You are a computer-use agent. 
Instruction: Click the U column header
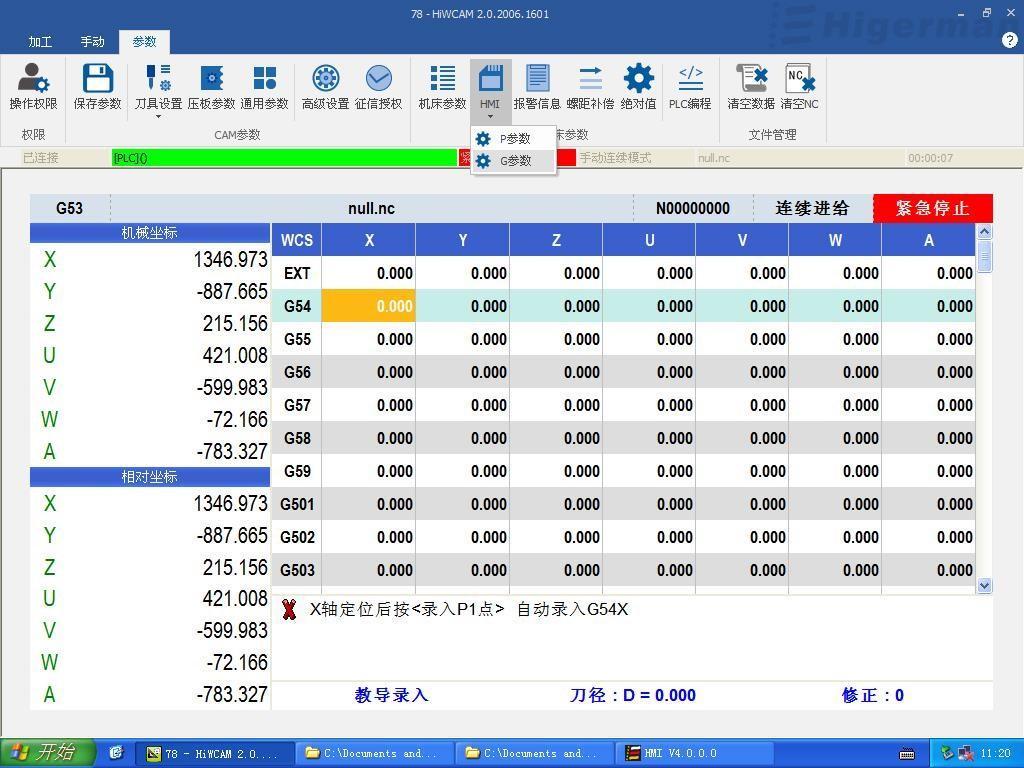coord(649,240)
